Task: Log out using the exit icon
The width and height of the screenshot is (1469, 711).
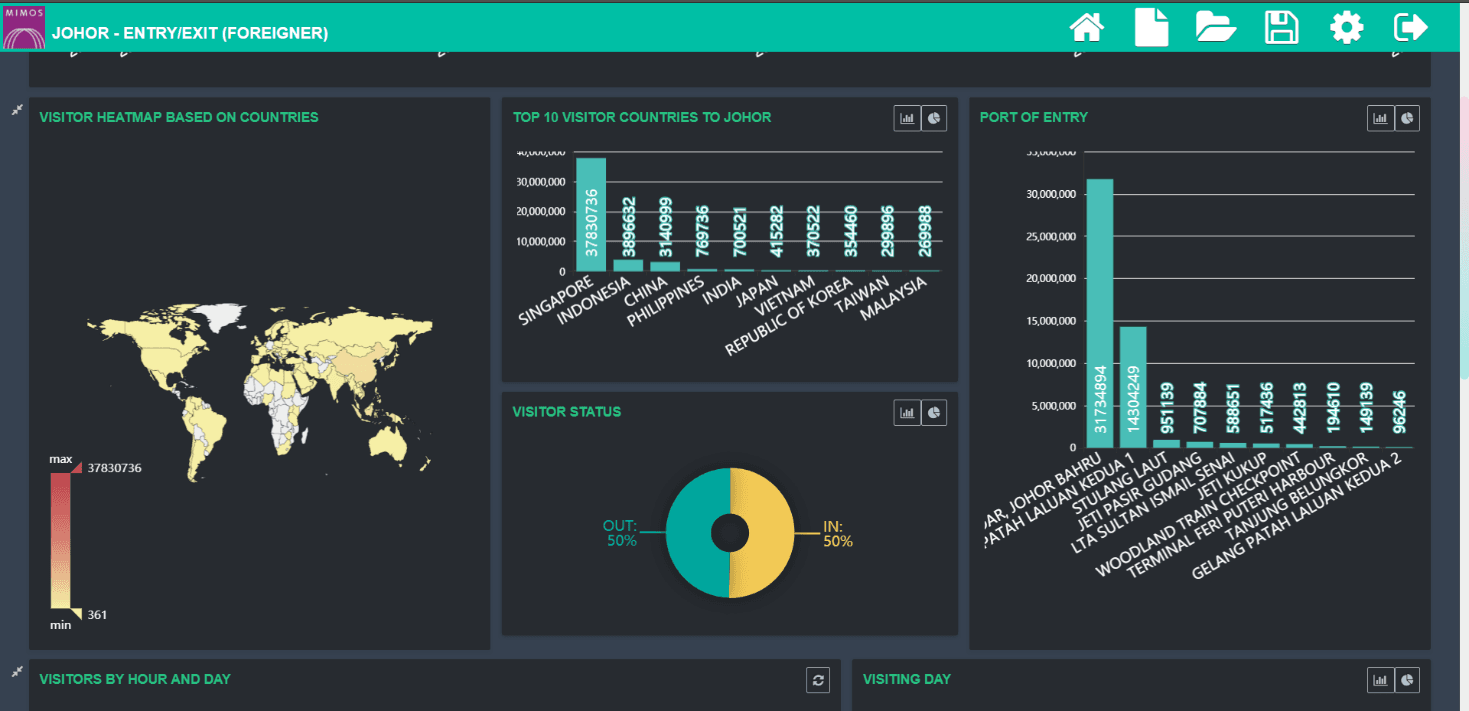Action: [x=1410, y=27]
